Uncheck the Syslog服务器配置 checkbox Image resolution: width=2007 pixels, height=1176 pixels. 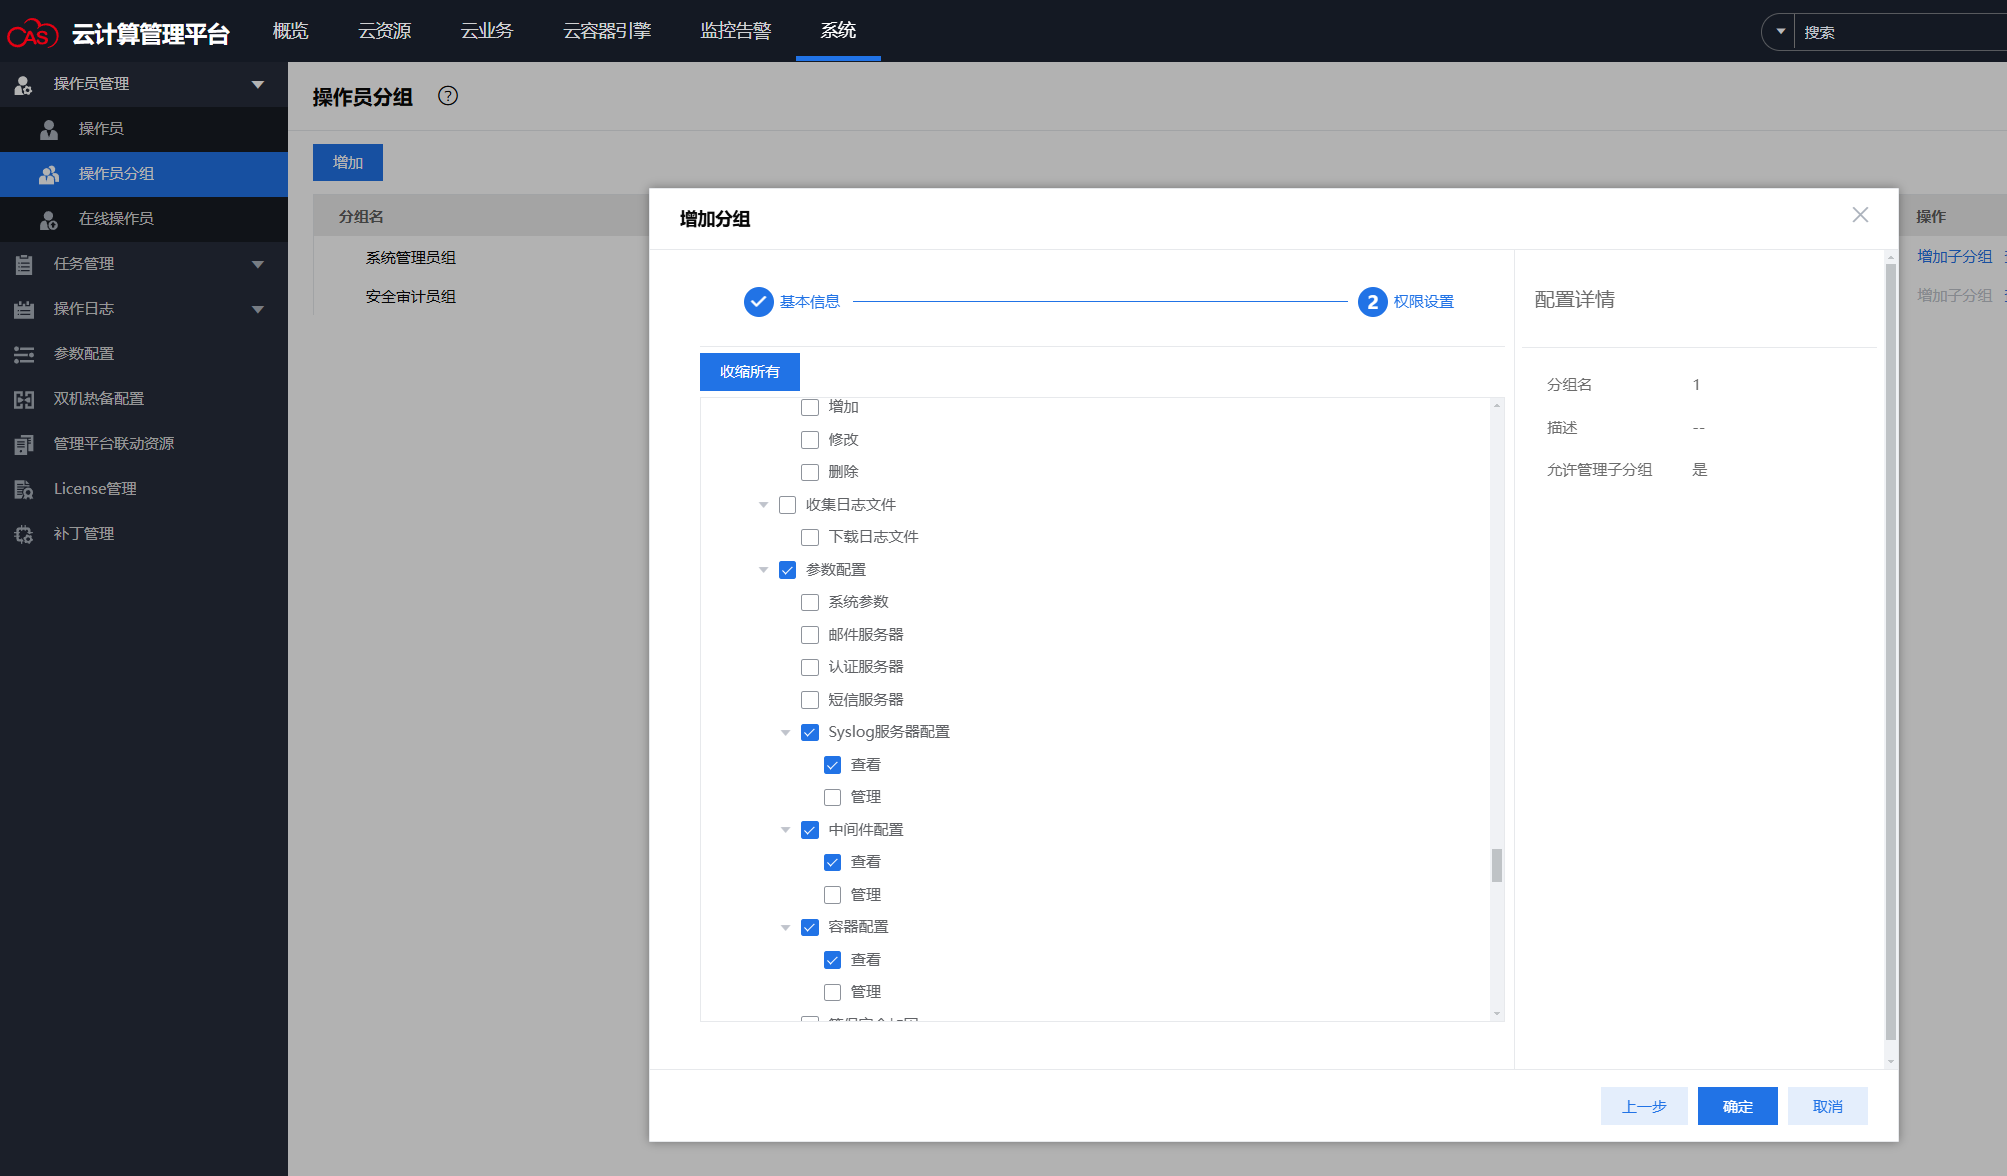pos(810,732)
